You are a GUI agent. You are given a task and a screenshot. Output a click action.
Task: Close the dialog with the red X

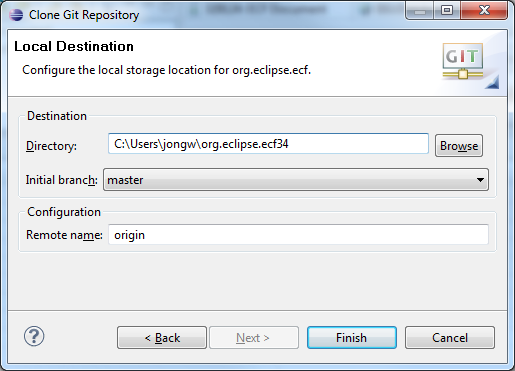click(x=484, y=11)
